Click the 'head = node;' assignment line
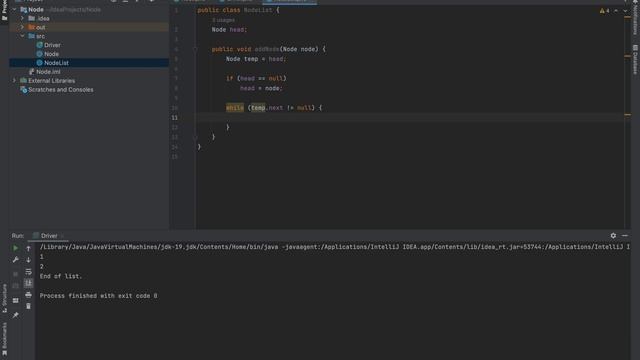 (261, 88)
